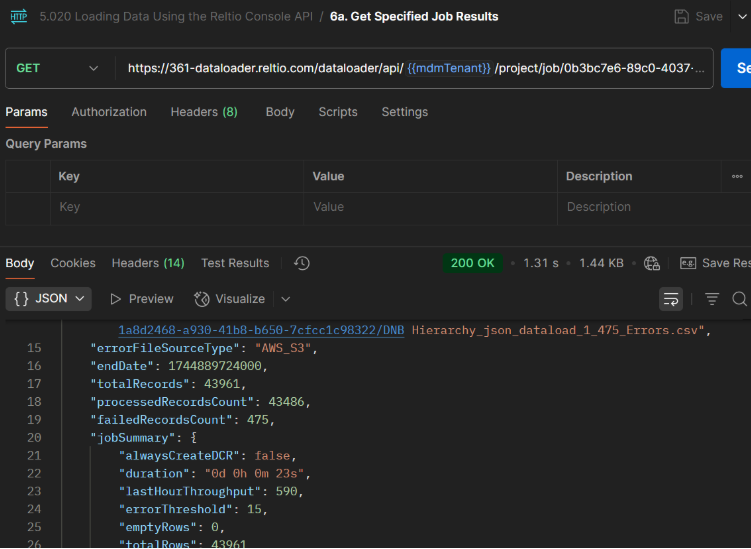Click the filter response icon
The height and width of the screenshot is (549, 751).
click(x=712, y=299)
